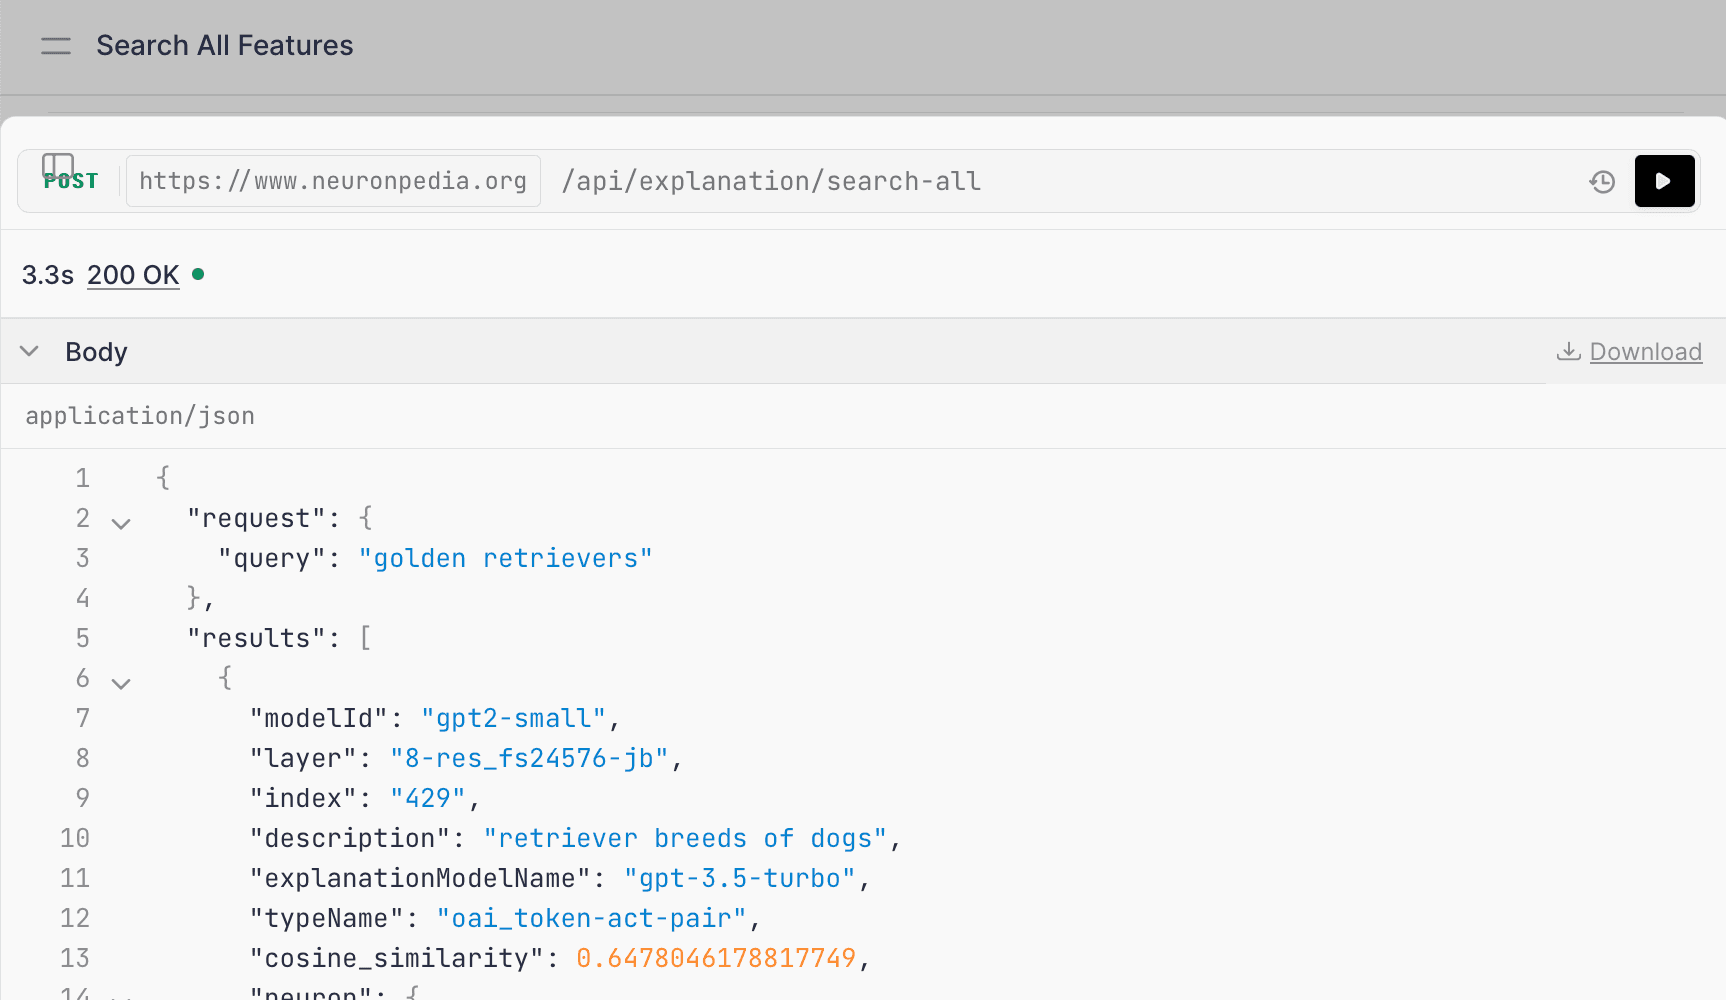Click the POST method label

pyautogui.click(x=71, y=182)
